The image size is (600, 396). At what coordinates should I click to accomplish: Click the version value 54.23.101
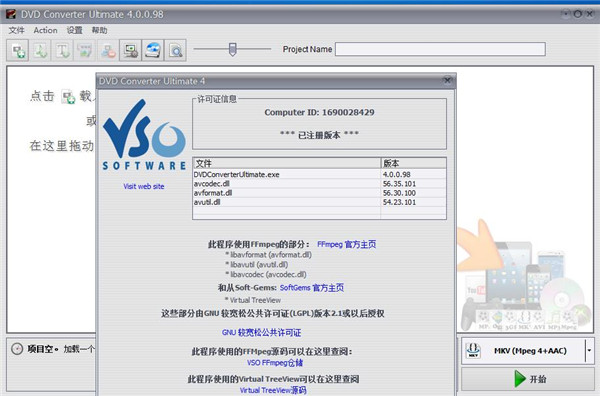tap(399, 202)
